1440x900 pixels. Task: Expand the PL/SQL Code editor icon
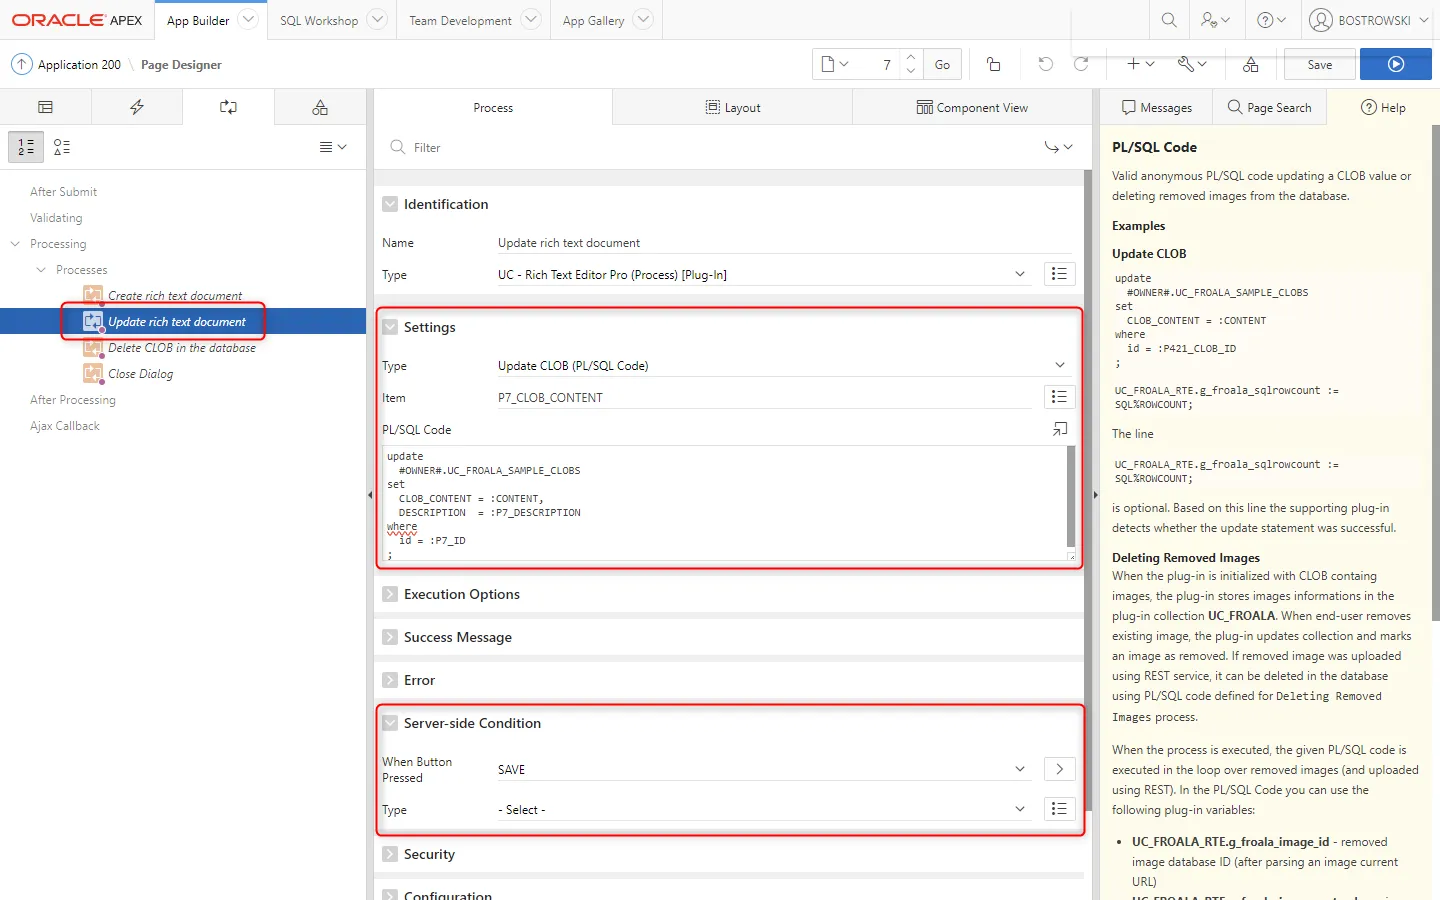(x=1059, y=429)
